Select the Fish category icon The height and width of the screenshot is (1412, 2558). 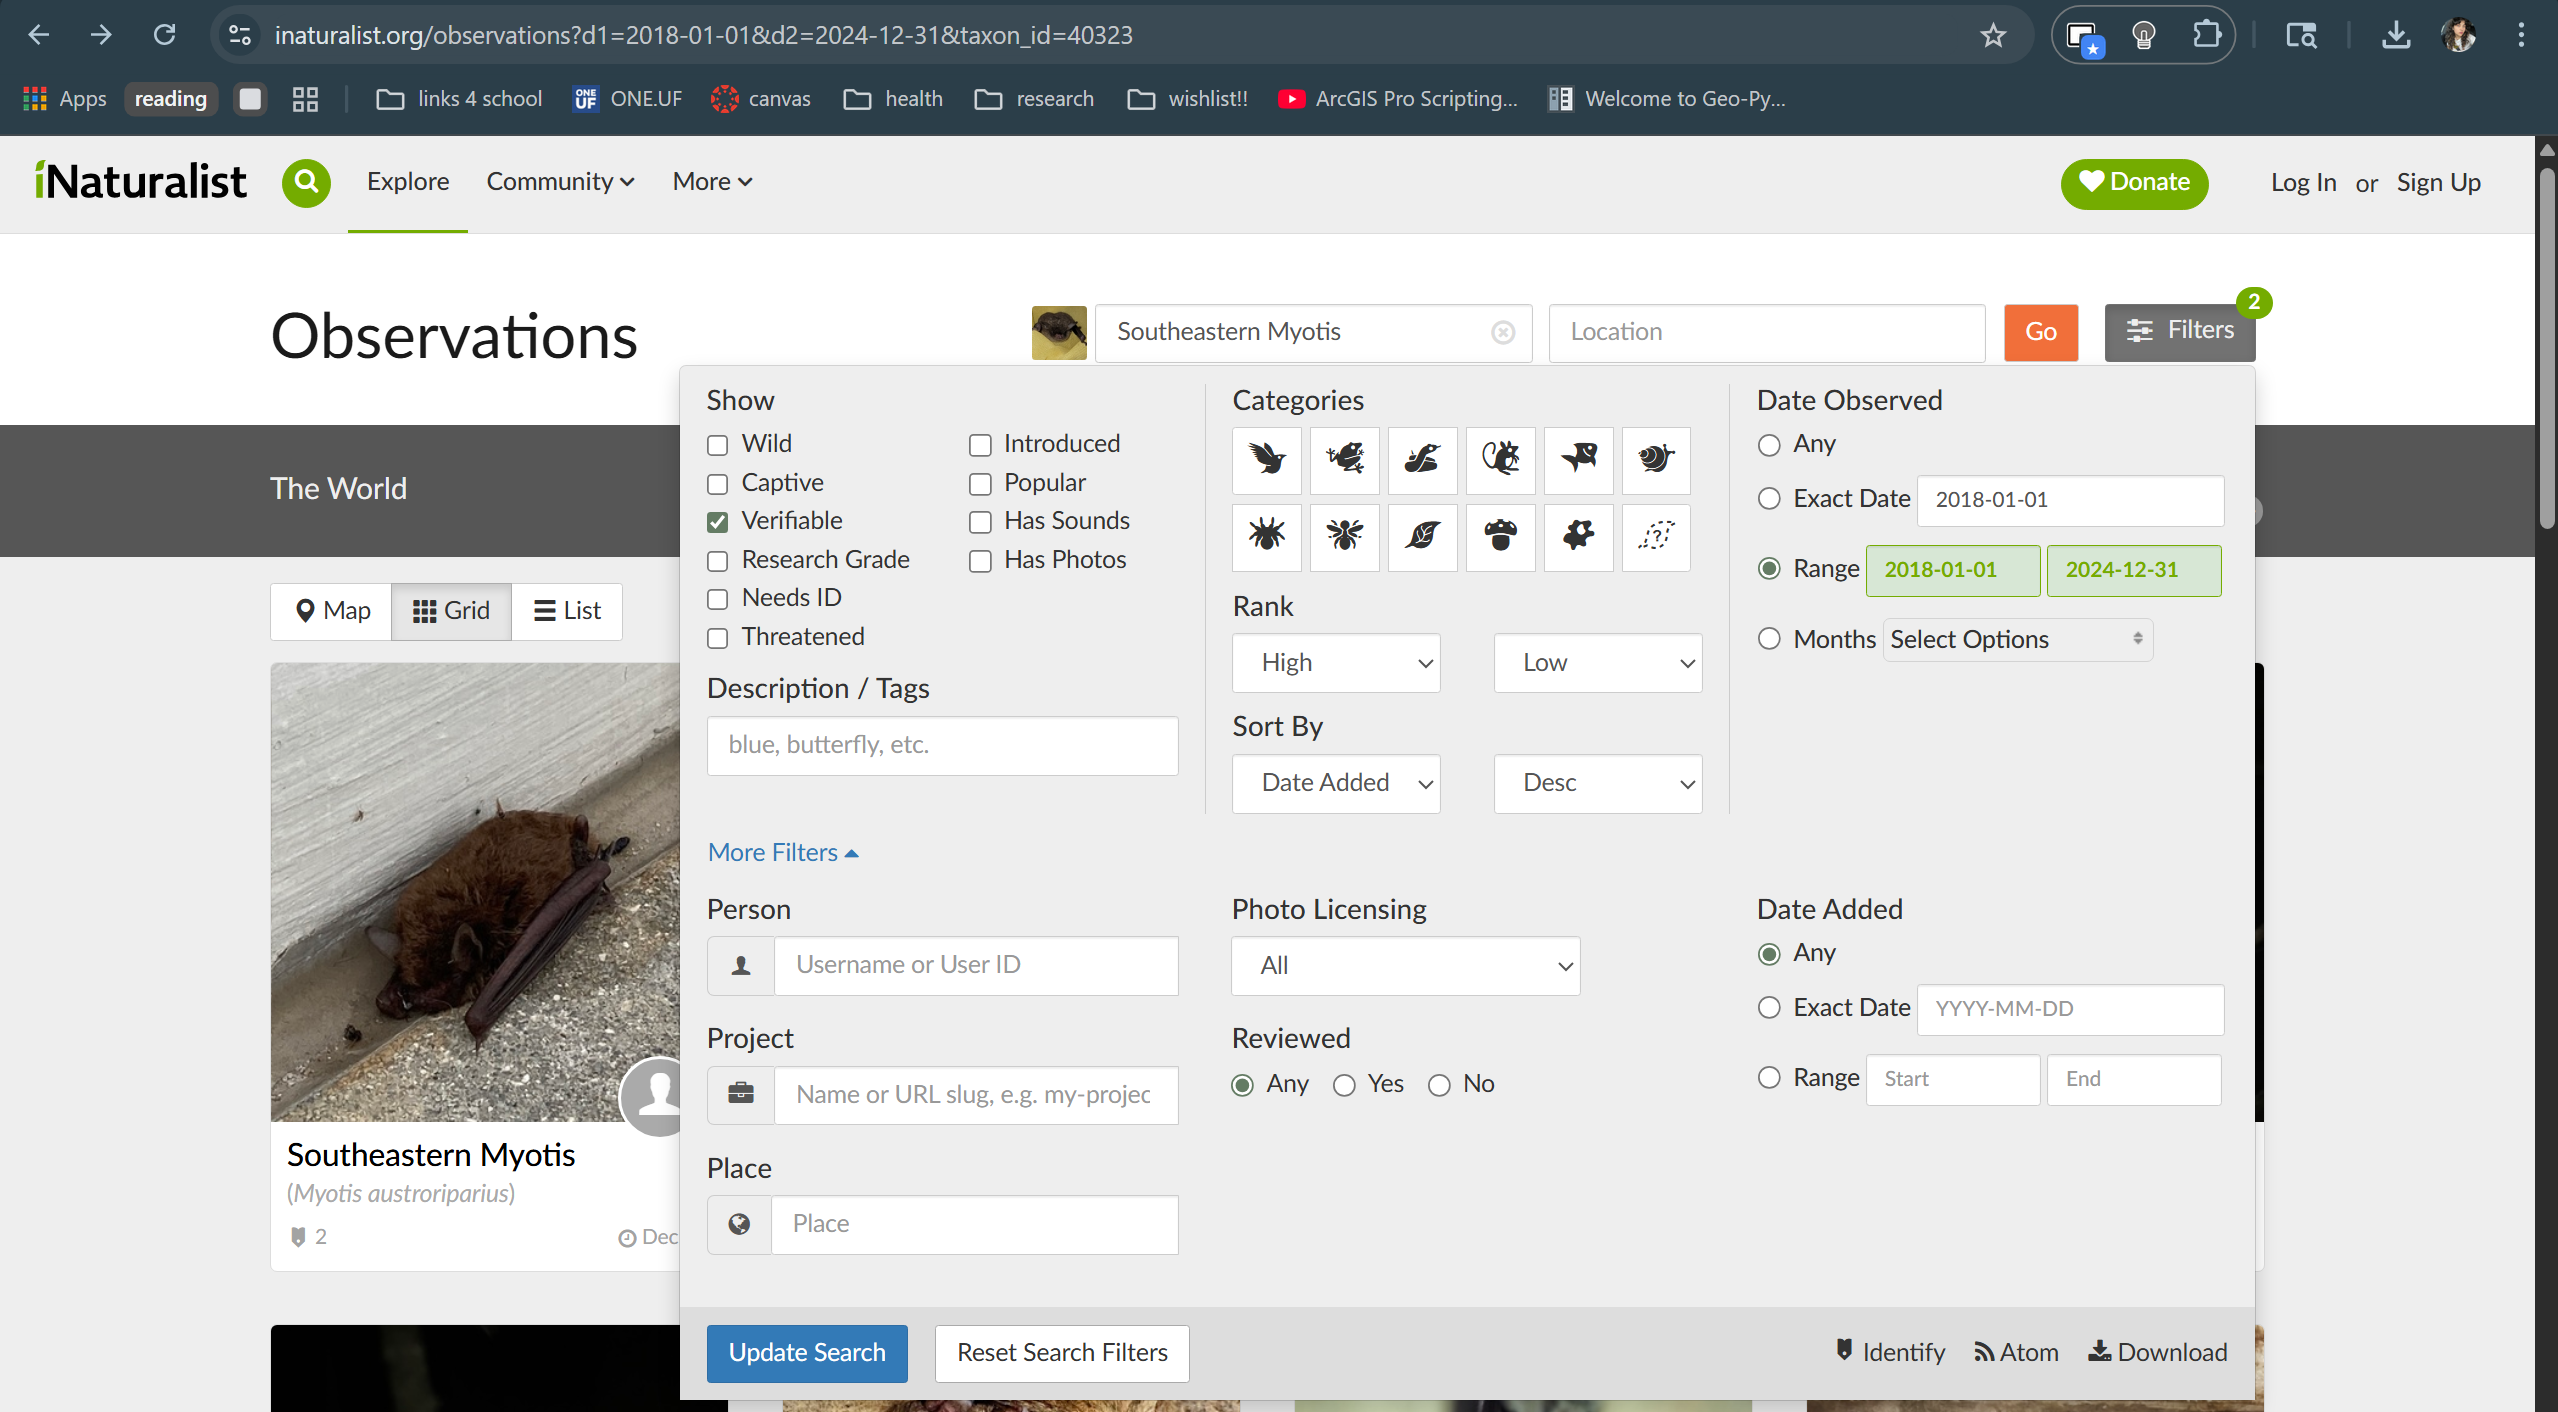coord(1578,460)
